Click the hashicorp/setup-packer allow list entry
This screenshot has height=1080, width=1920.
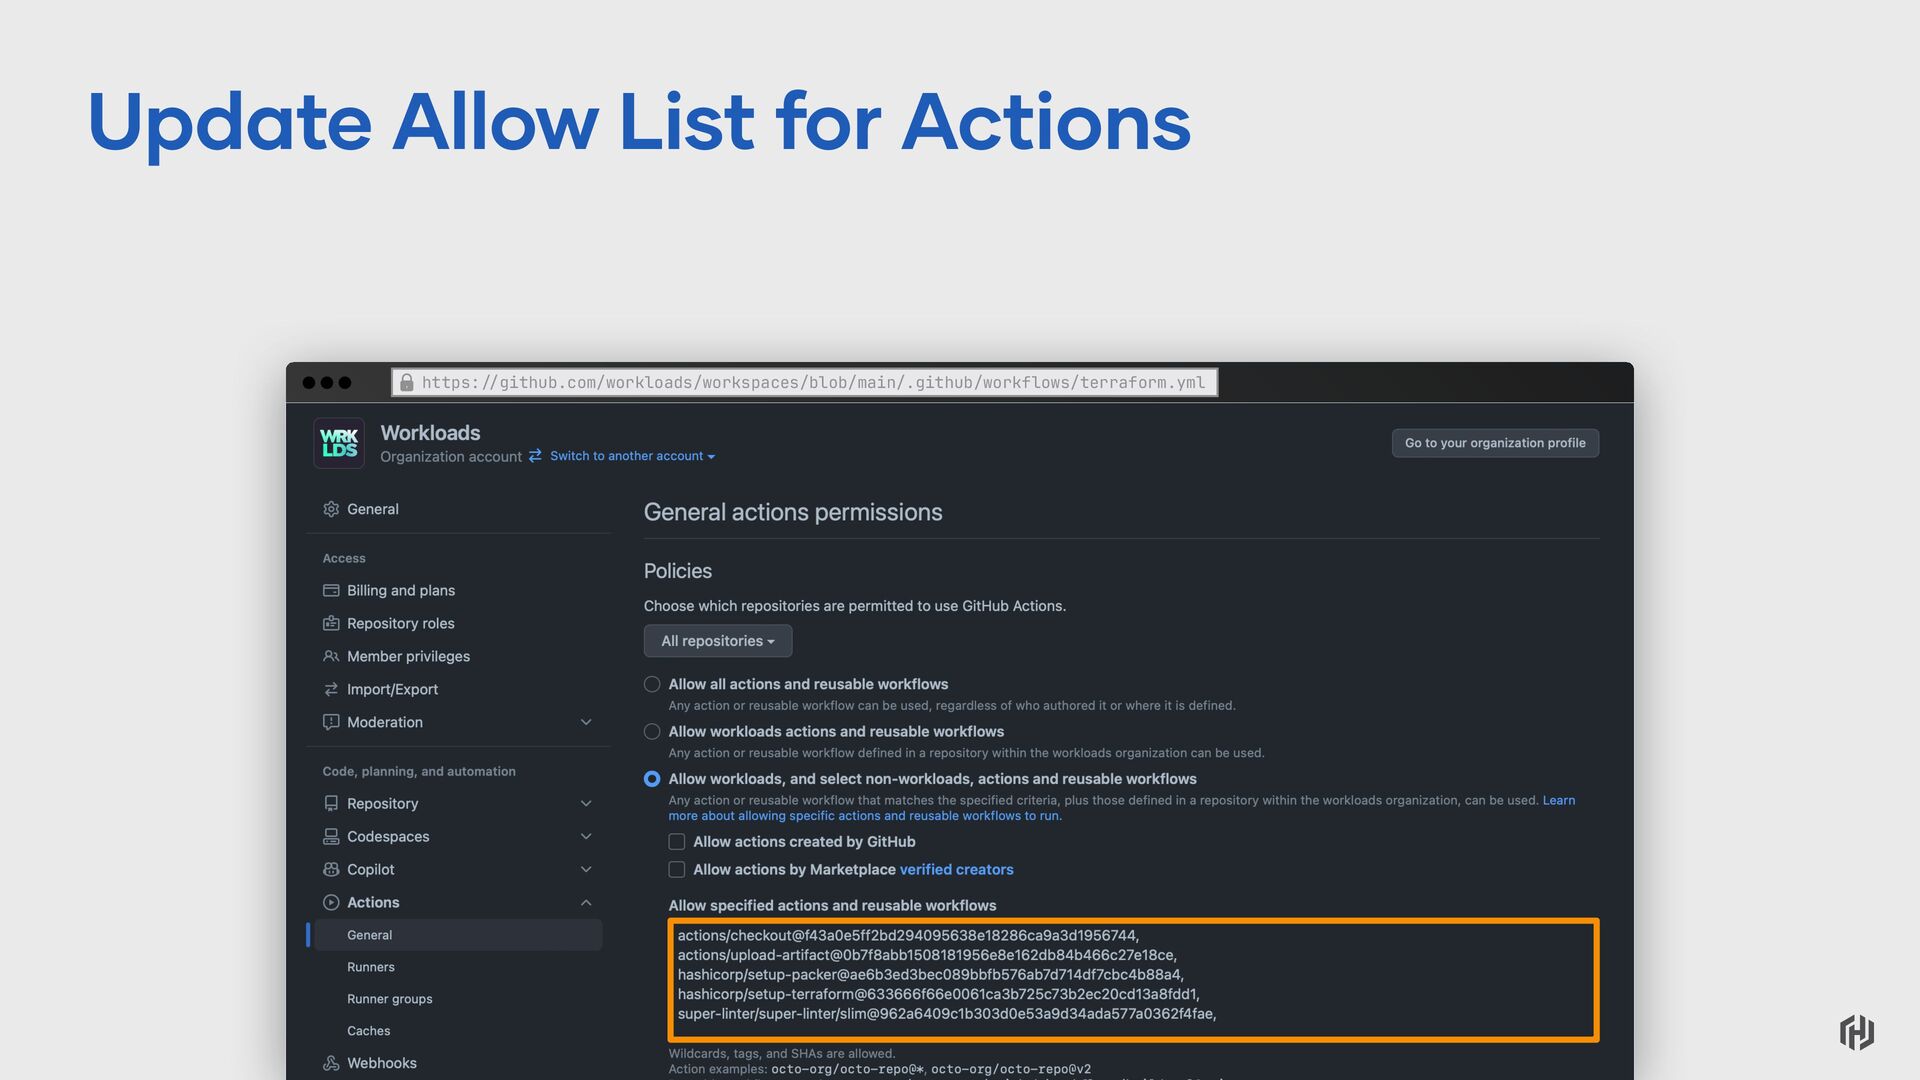point(930,975)
